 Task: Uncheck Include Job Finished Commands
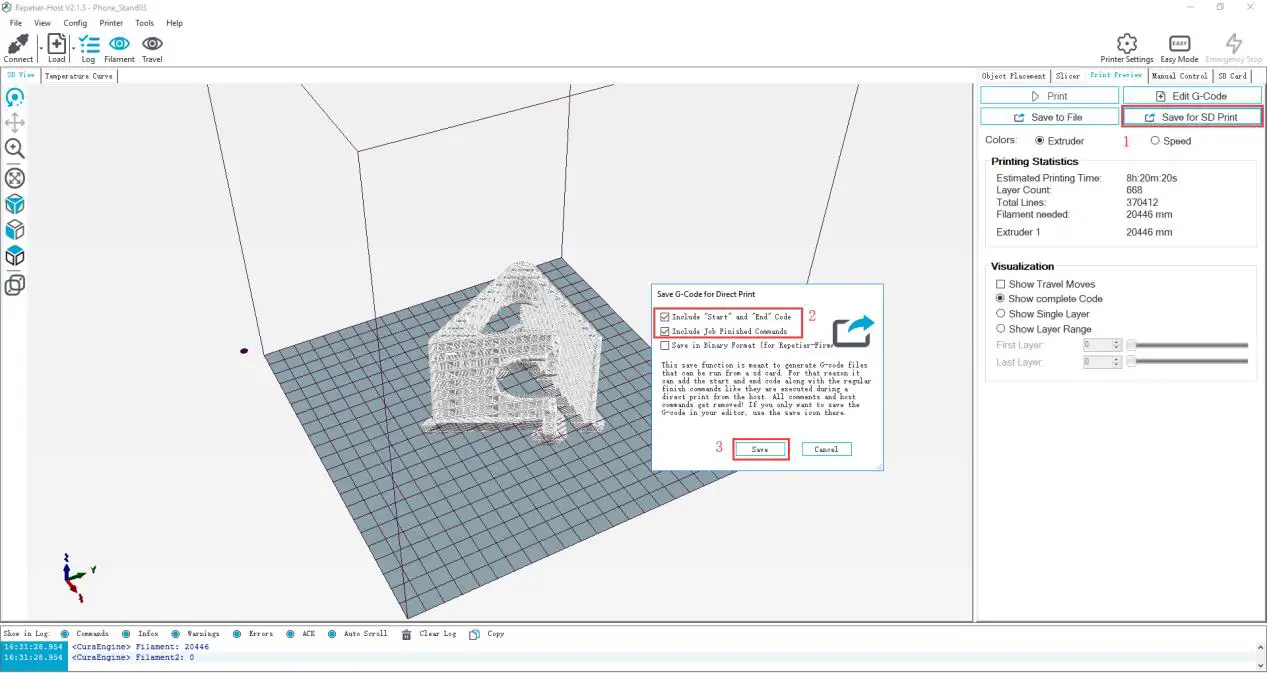666,331
